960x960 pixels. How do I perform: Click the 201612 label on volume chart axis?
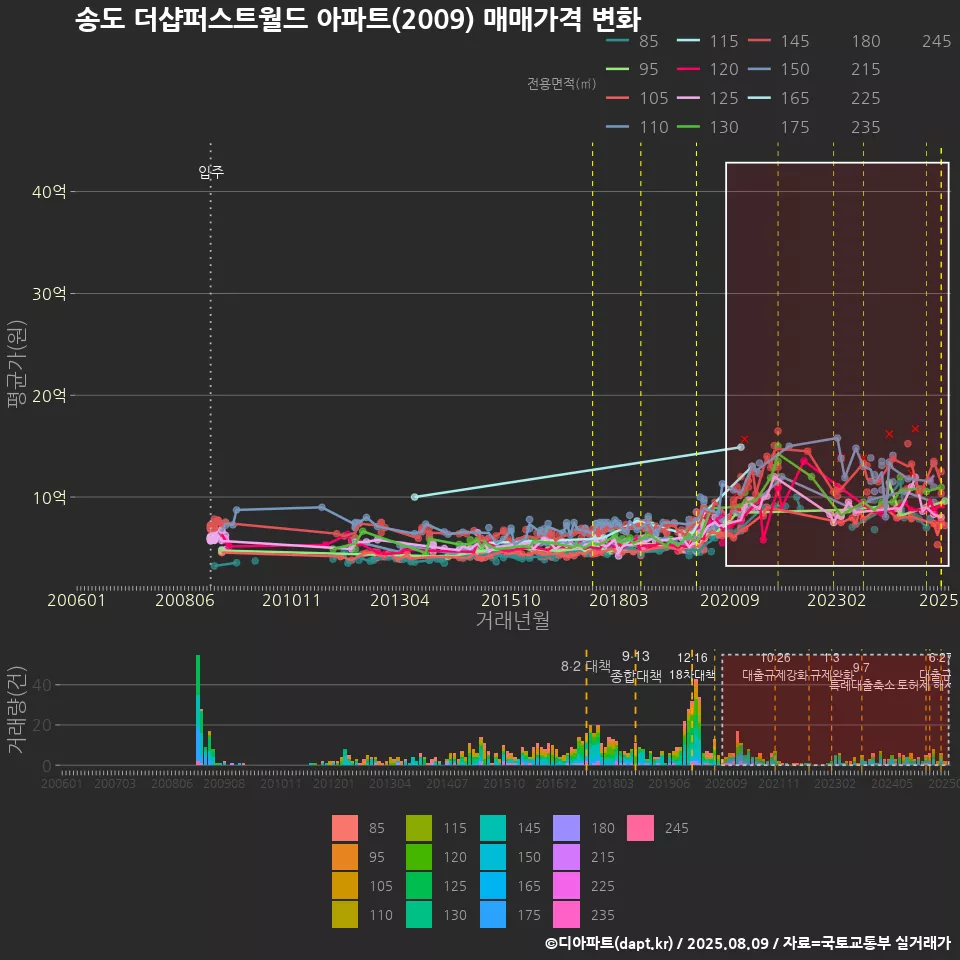tap(556, 784)
